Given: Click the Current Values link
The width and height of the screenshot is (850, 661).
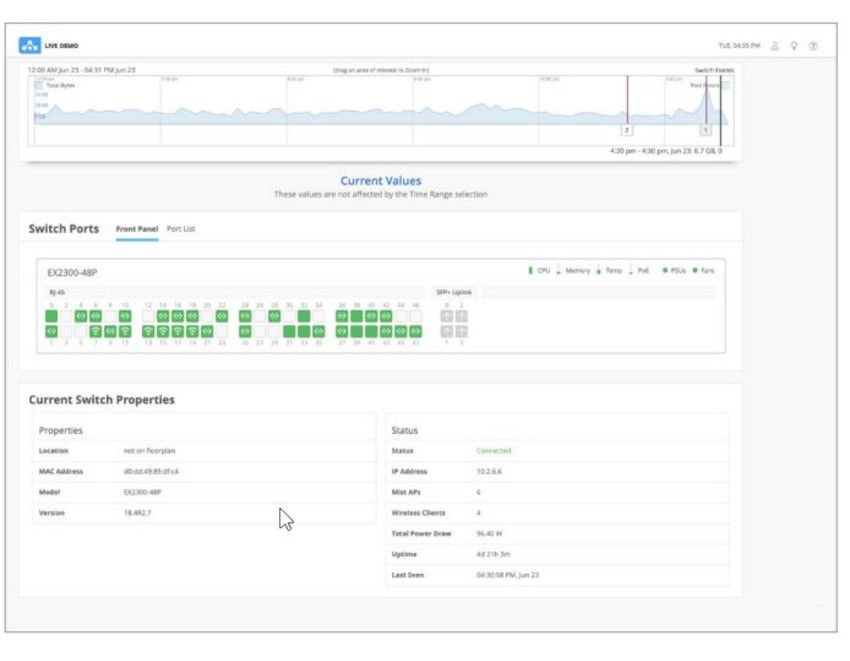Looking at the screenshot, I should tap(382, 180).
